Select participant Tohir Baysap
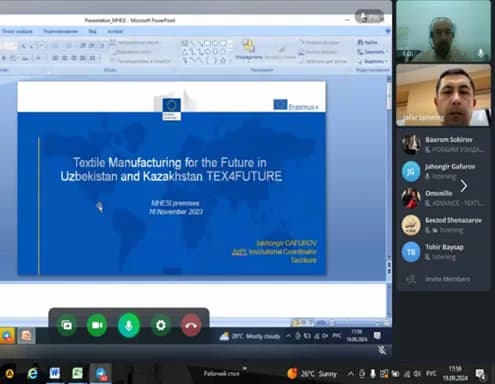Viewport: 495px width, 384px height. point(443,252)
